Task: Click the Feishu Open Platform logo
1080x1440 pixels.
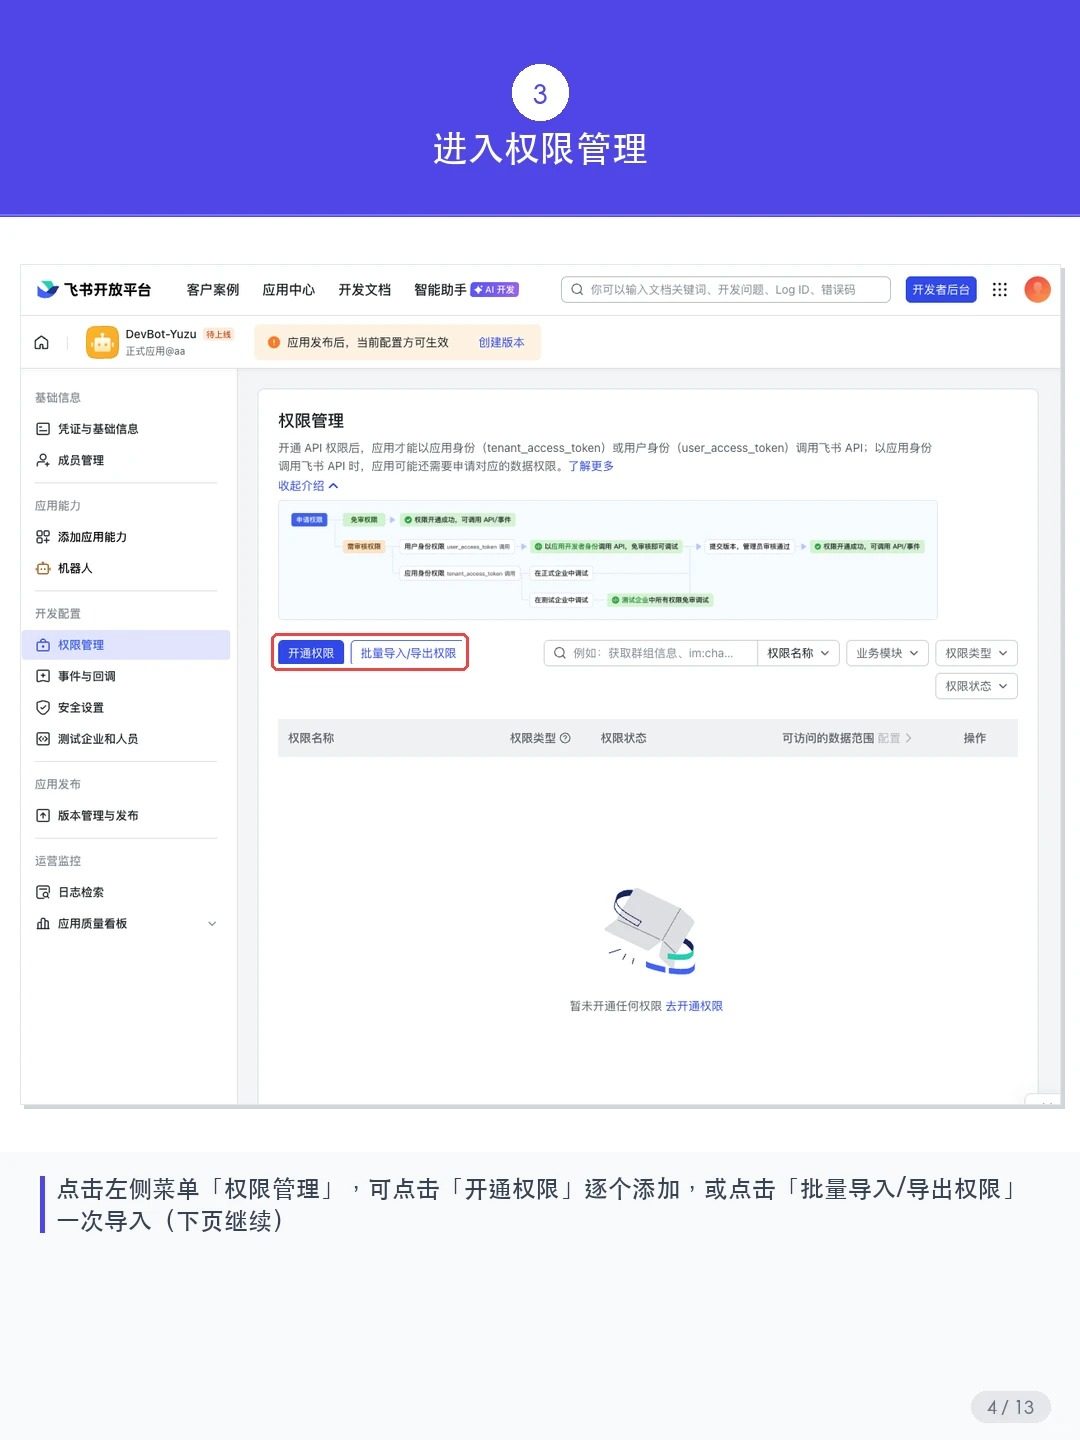Action: [x=93, y=290]
